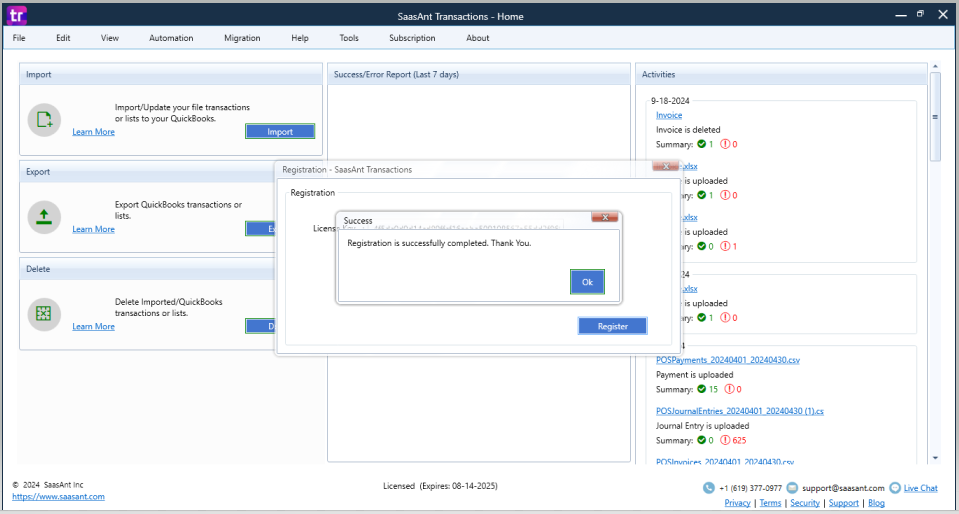Open the Privacy link

[x=738, y=502]
